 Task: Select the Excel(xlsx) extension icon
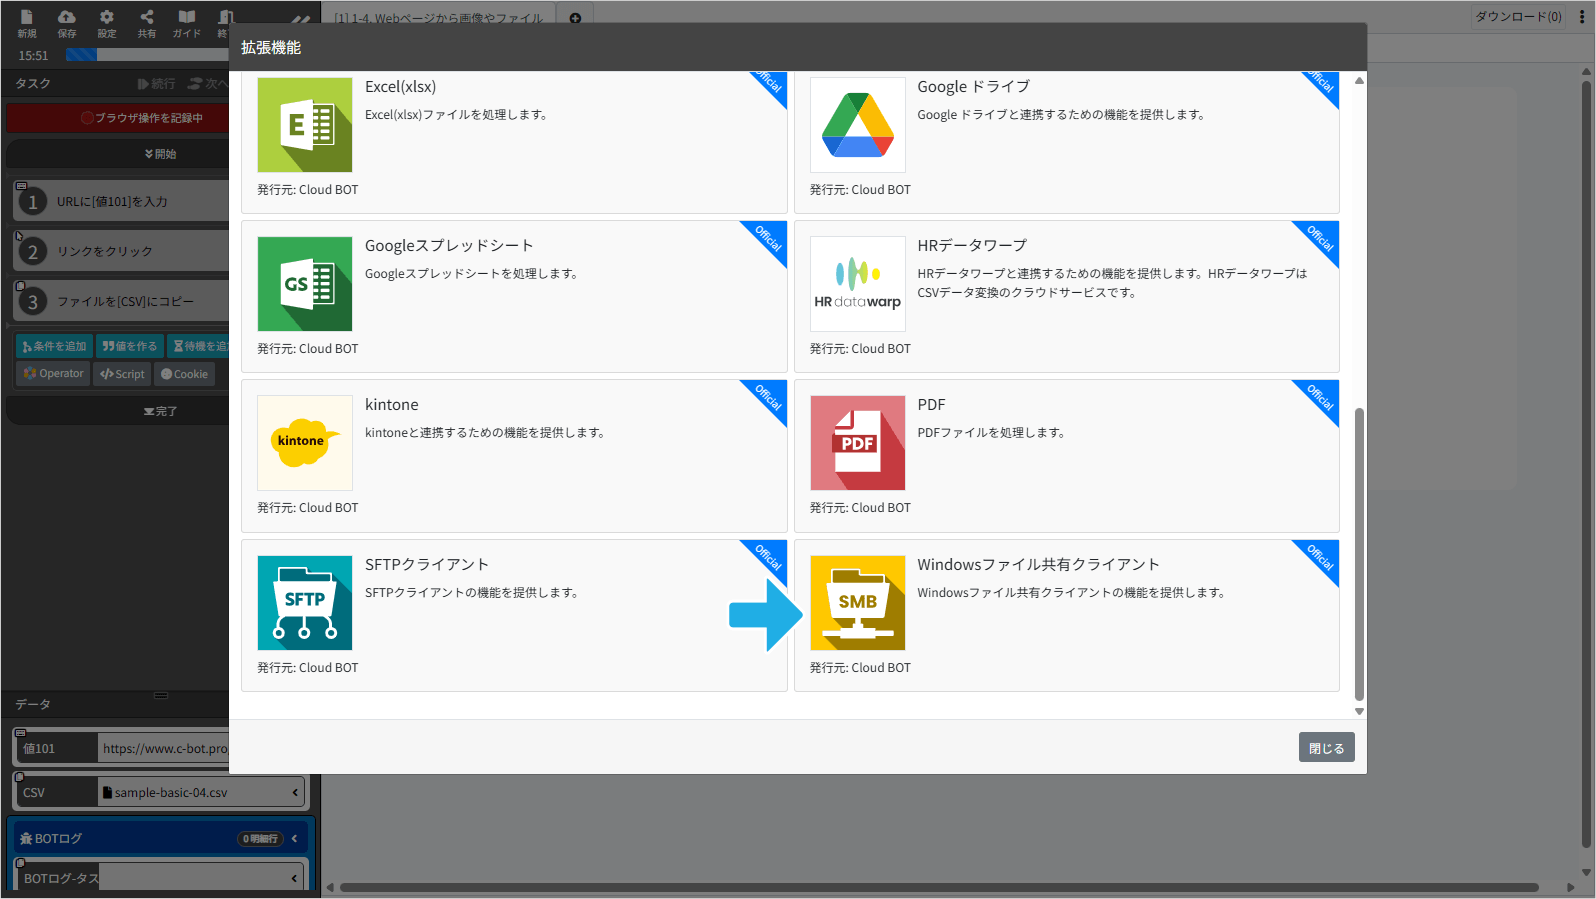click(305, 125)
